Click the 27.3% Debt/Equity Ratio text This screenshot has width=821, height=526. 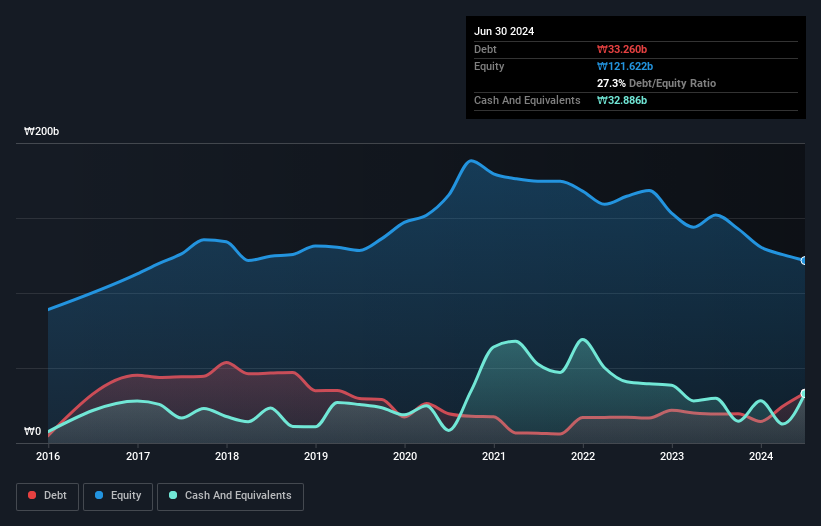click(x=656, y=83)
